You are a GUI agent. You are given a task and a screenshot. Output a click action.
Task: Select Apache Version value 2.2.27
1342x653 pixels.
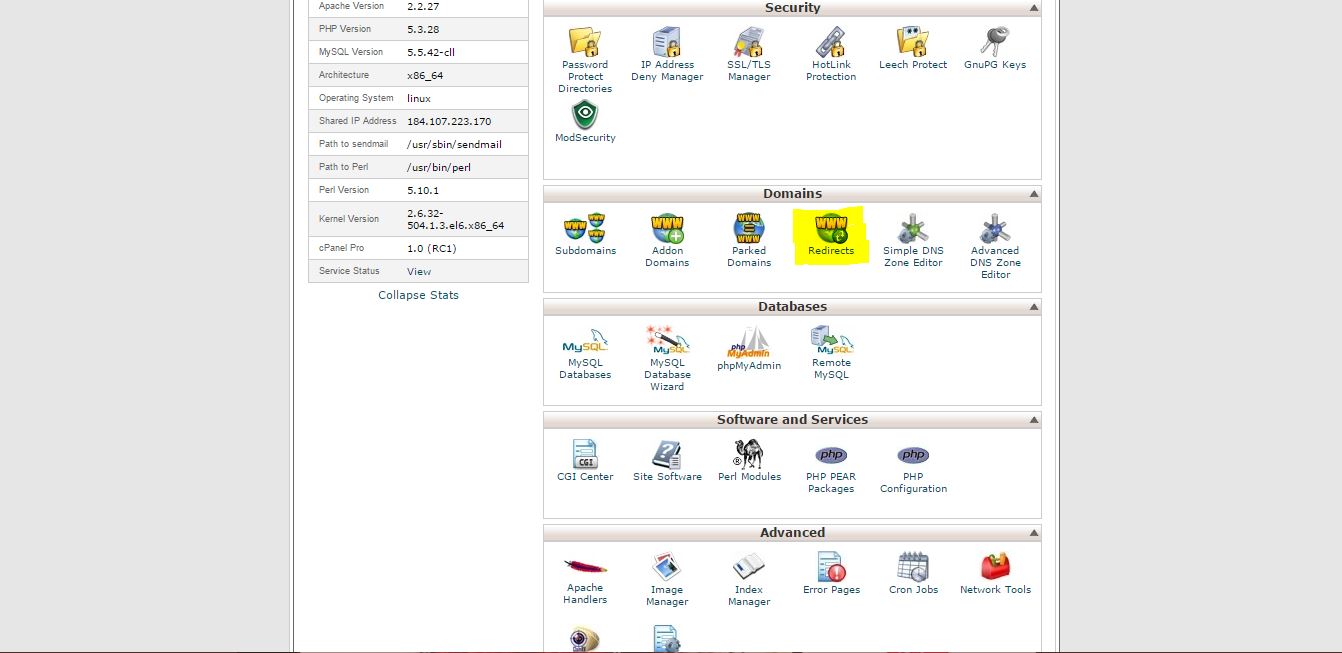pyautogui.click(x=423, y=6)
